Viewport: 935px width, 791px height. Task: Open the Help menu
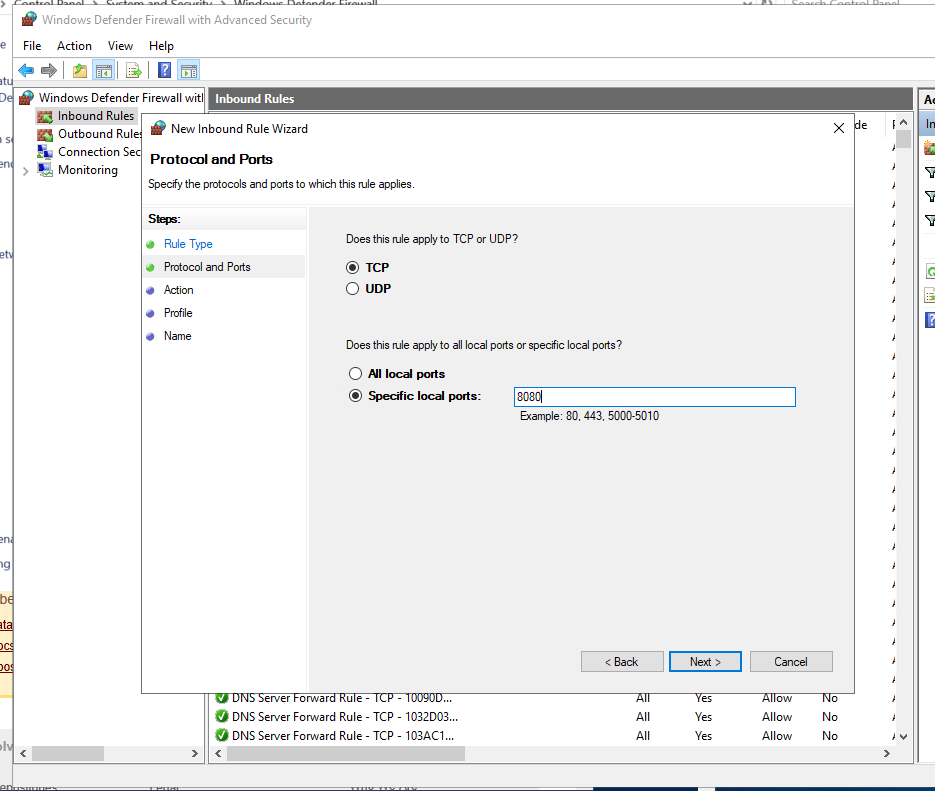(161, 46)
